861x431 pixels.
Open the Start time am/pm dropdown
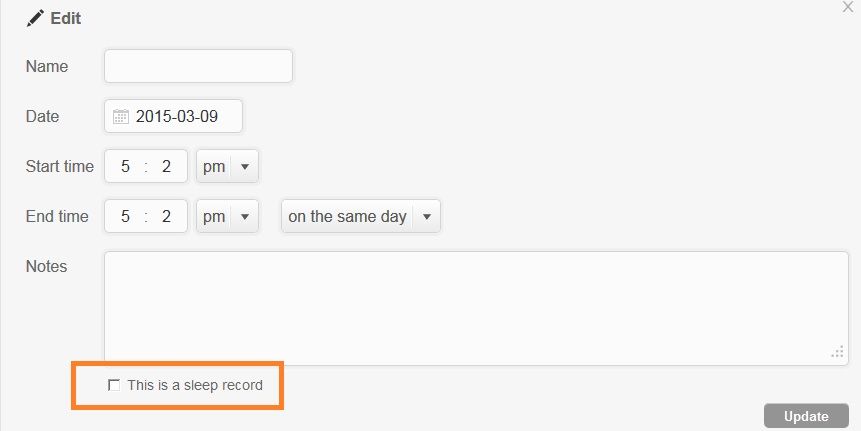227,166
